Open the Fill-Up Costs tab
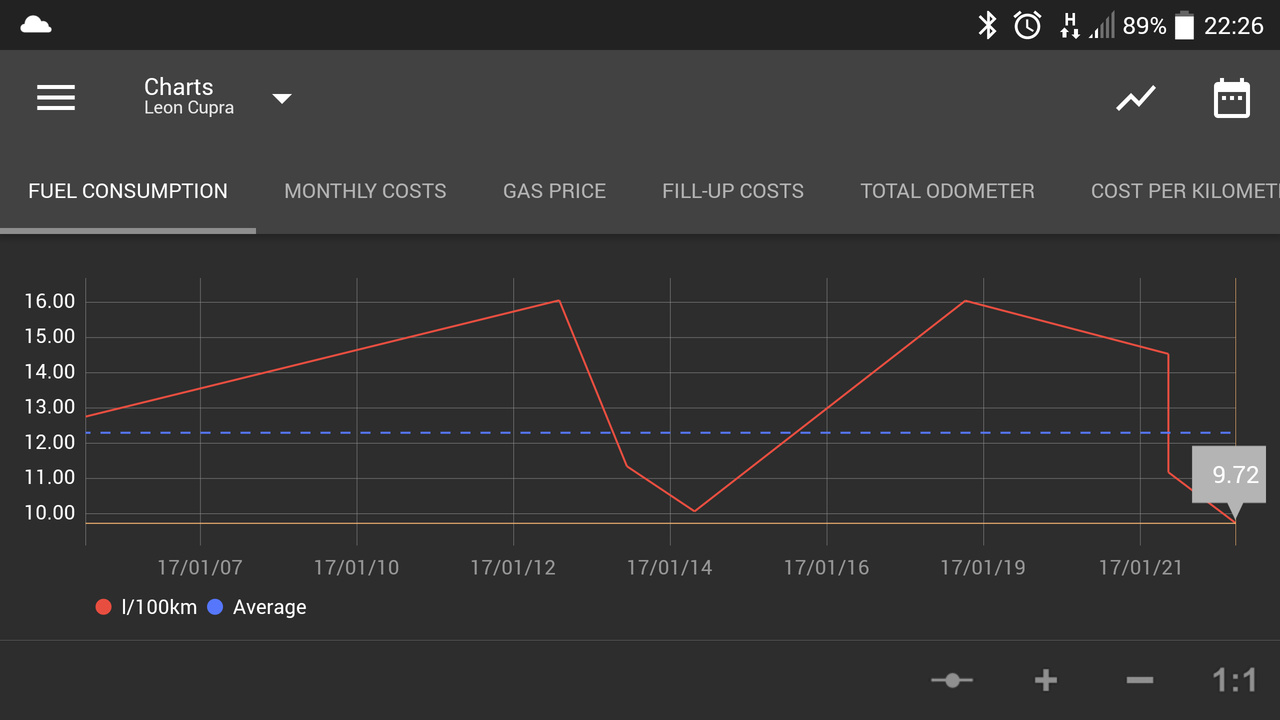 tap(733, 191)
